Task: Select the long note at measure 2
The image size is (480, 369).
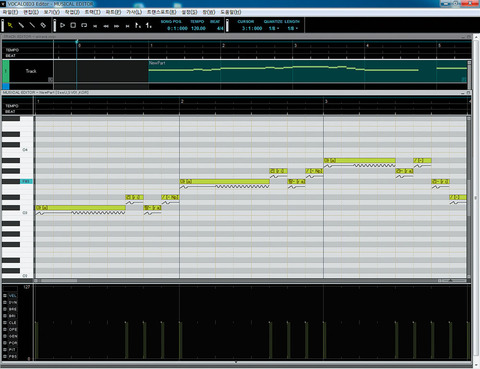Action: click(x=225, y=181)
